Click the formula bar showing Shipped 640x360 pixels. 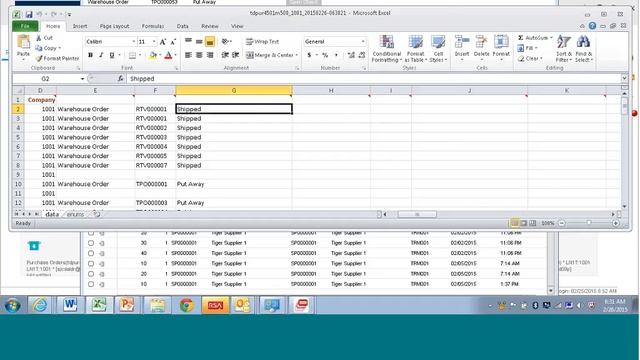coord(373,78)
